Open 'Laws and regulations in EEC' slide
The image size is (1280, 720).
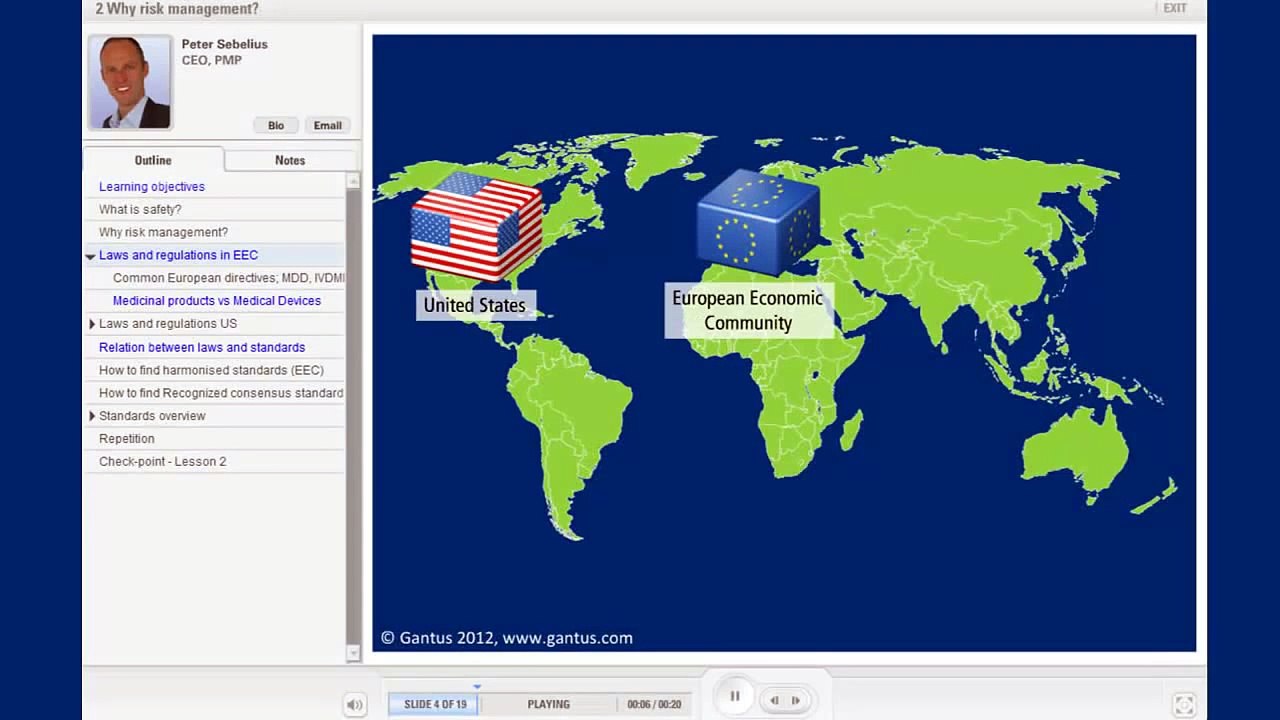[178, 255]
